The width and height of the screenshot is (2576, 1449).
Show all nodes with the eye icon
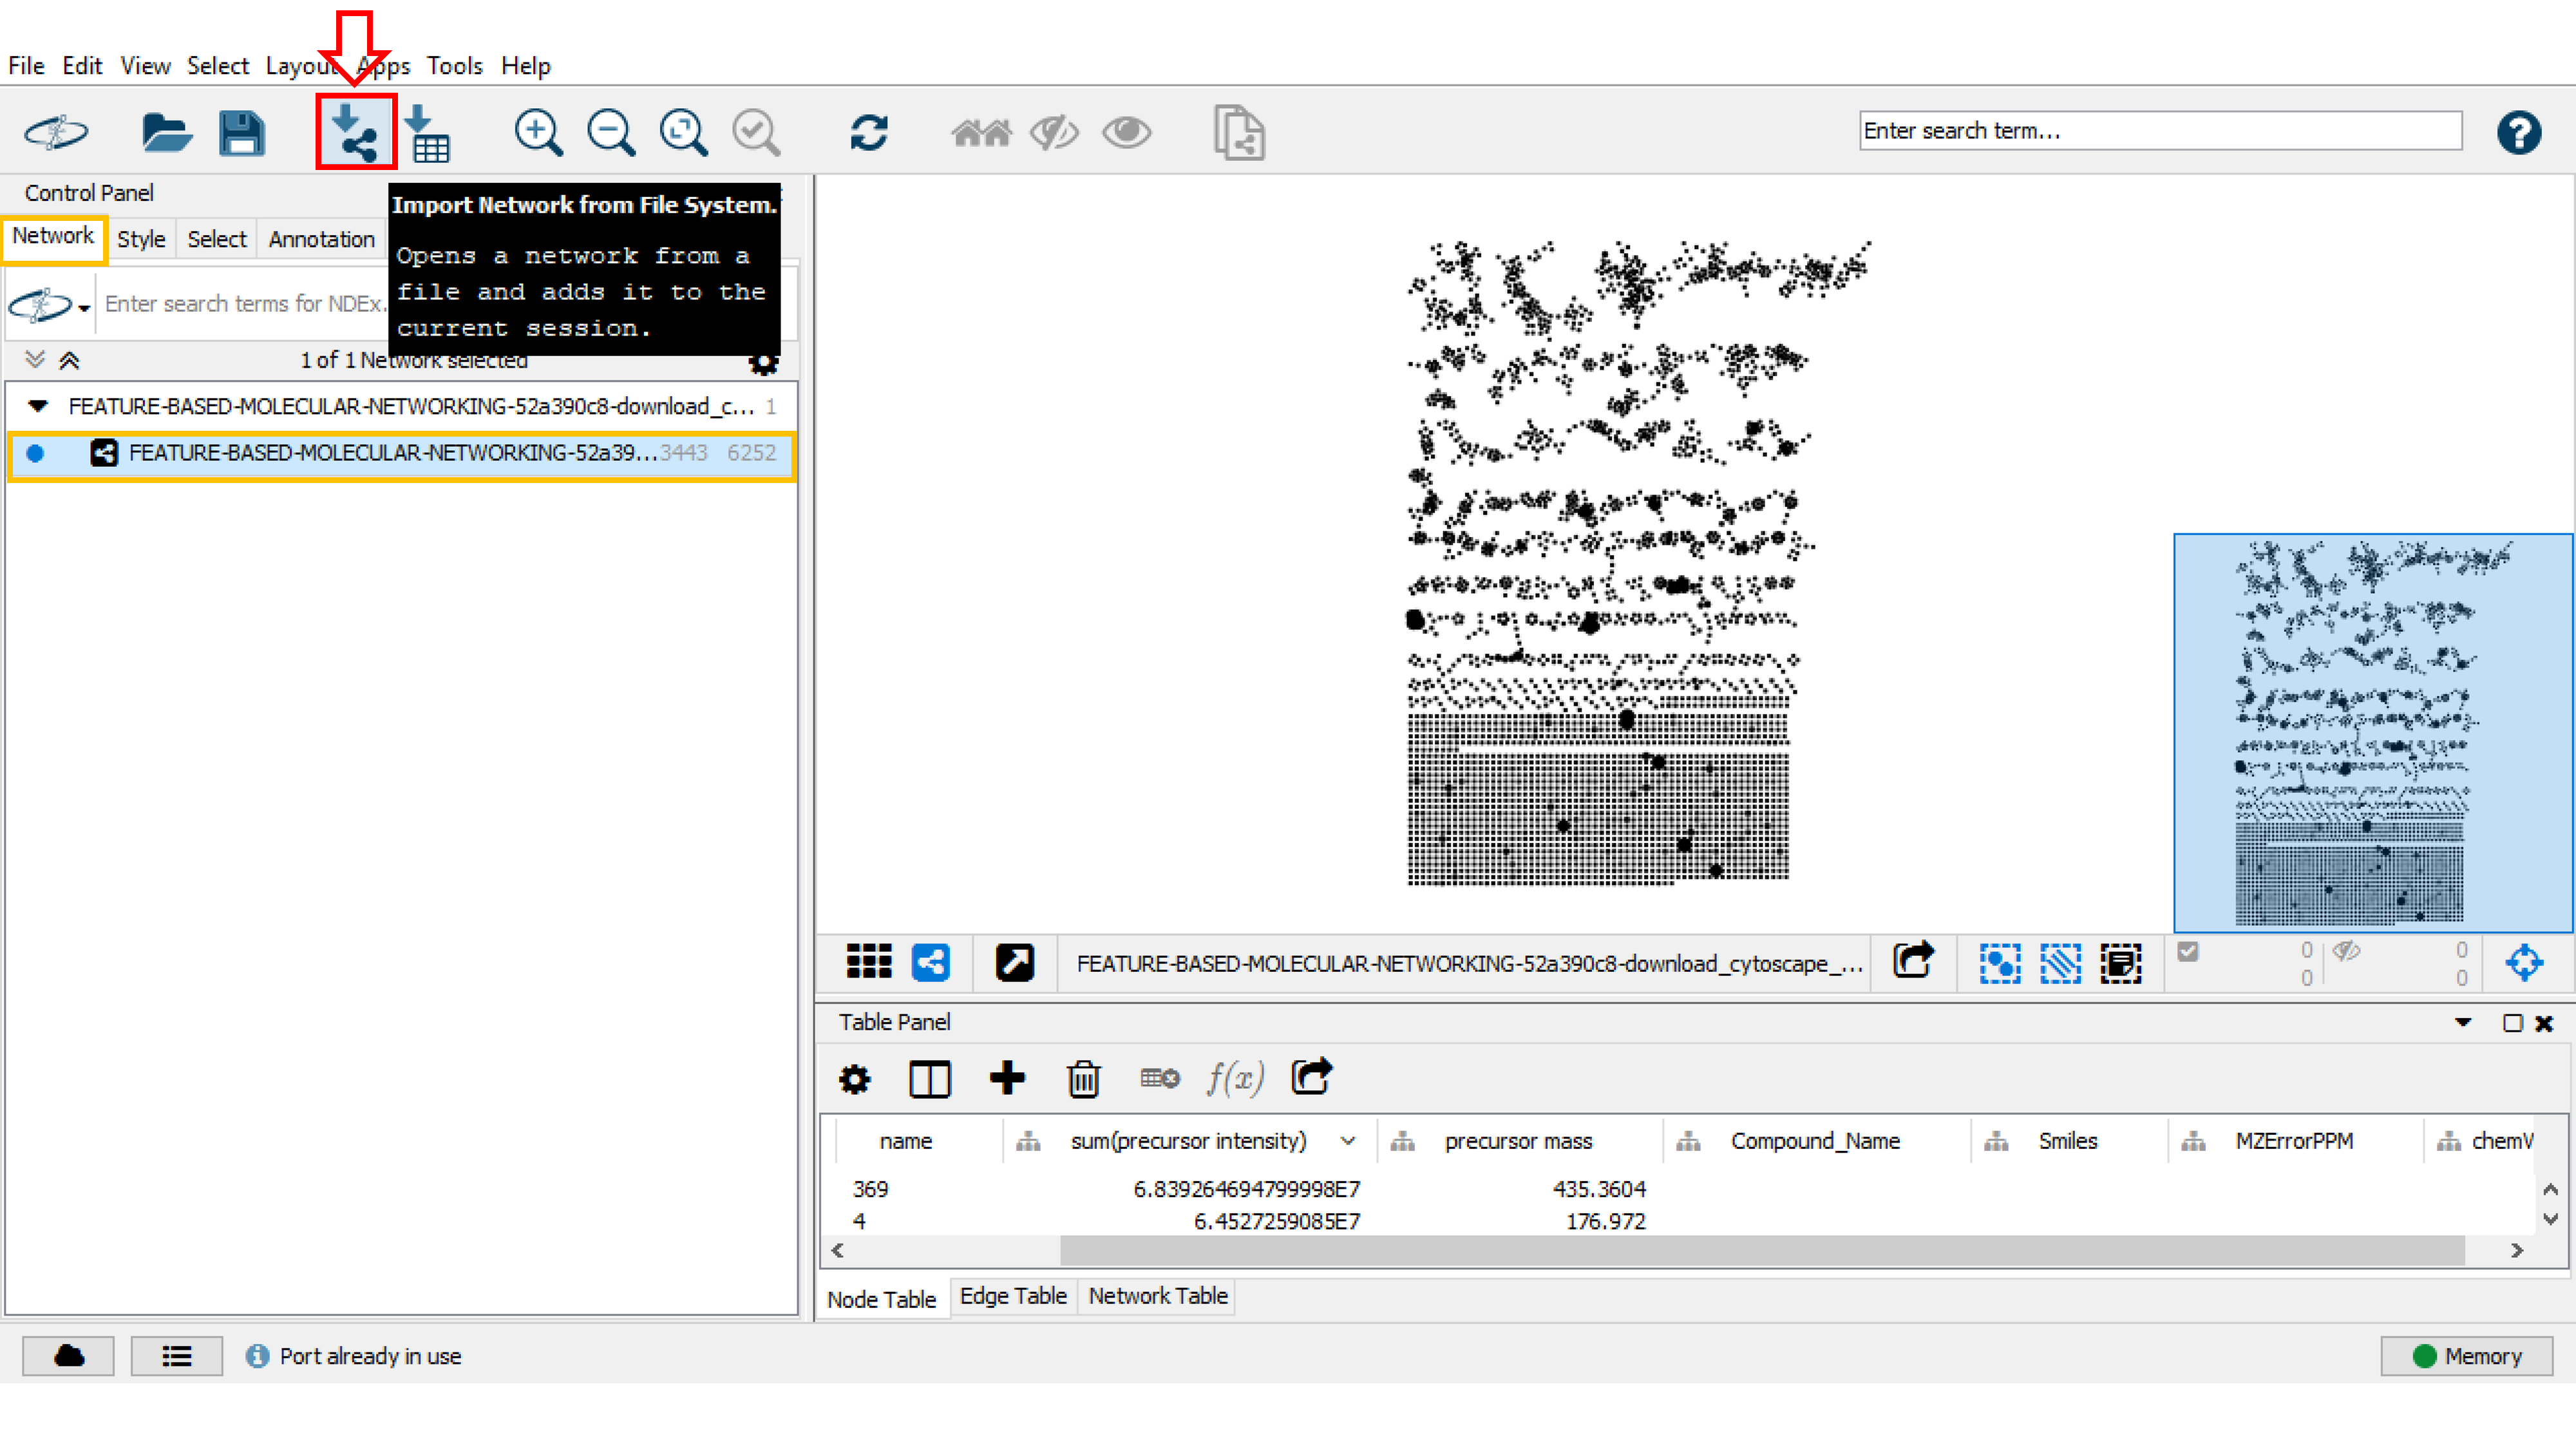(x=1127, y=132)
